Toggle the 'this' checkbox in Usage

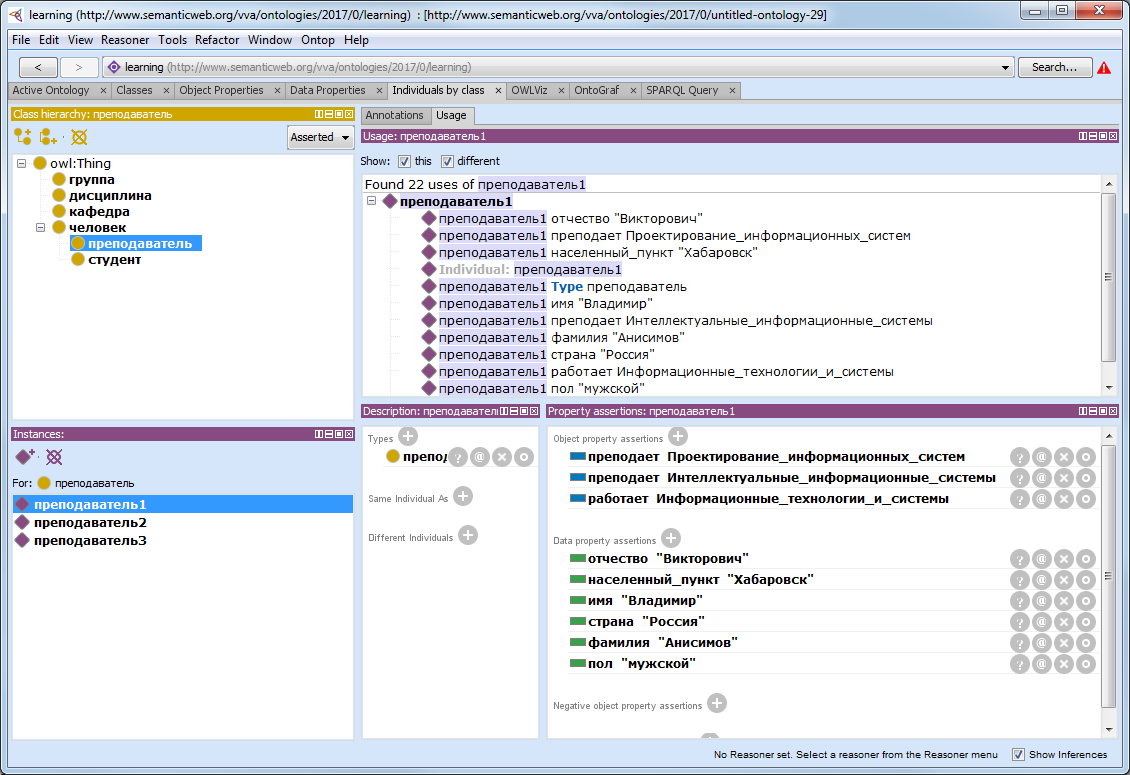[404, 161]
